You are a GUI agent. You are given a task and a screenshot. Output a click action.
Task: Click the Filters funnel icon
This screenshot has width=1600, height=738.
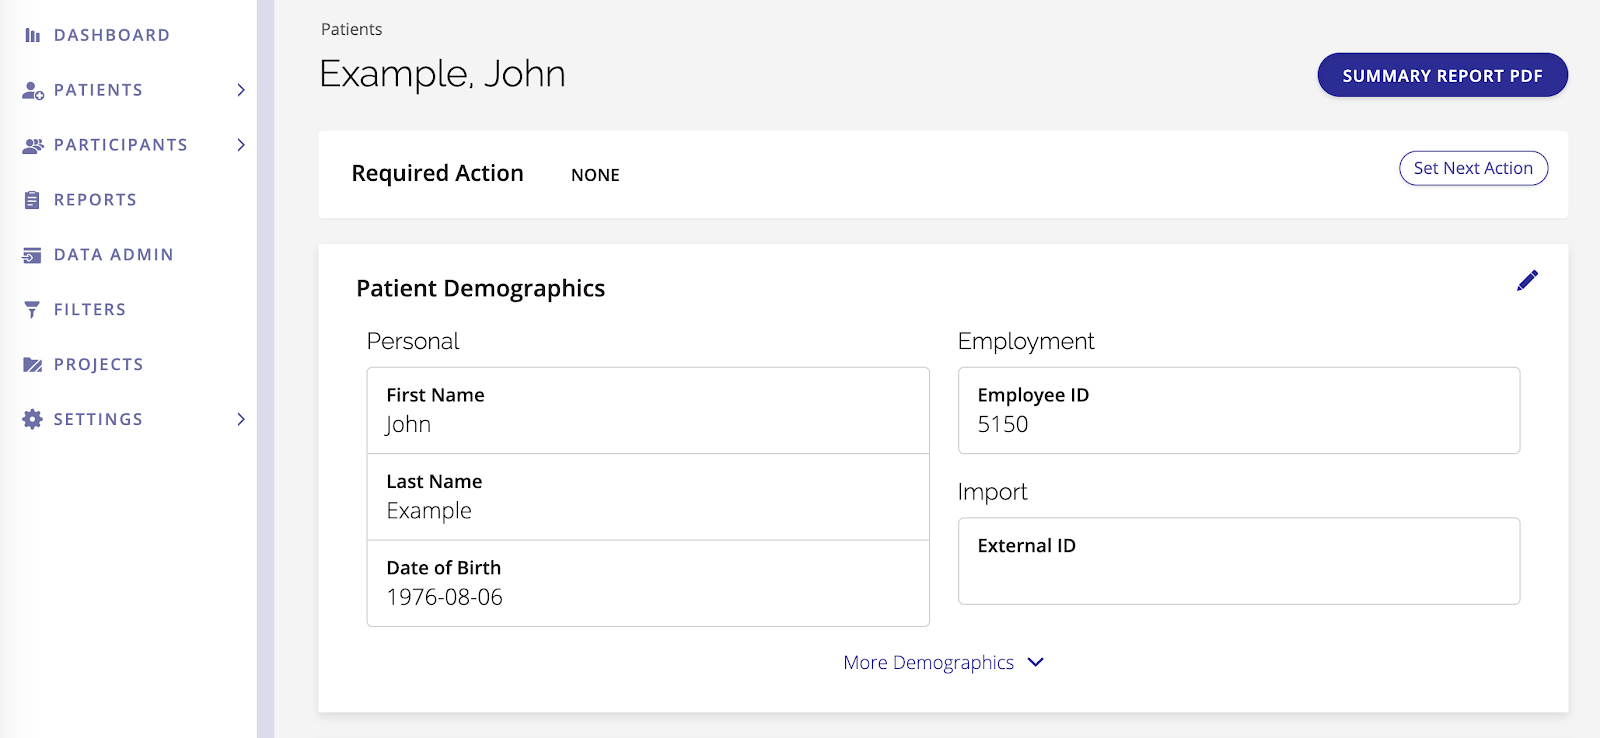pos(32,310)
